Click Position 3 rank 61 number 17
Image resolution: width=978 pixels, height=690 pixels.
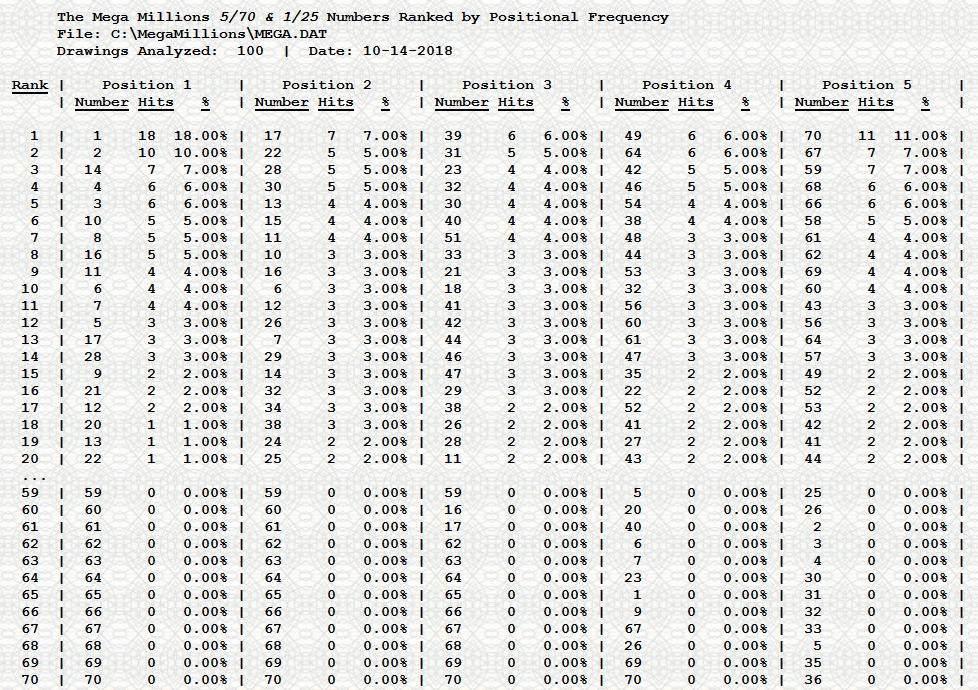(453, 527)
